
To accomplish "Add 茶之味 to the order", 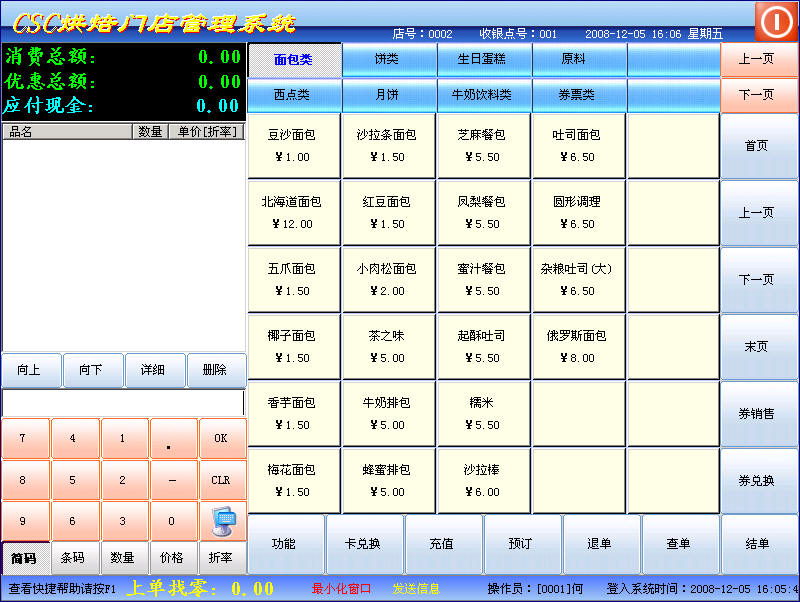I will pyautogui.click(x=389, y=347).
